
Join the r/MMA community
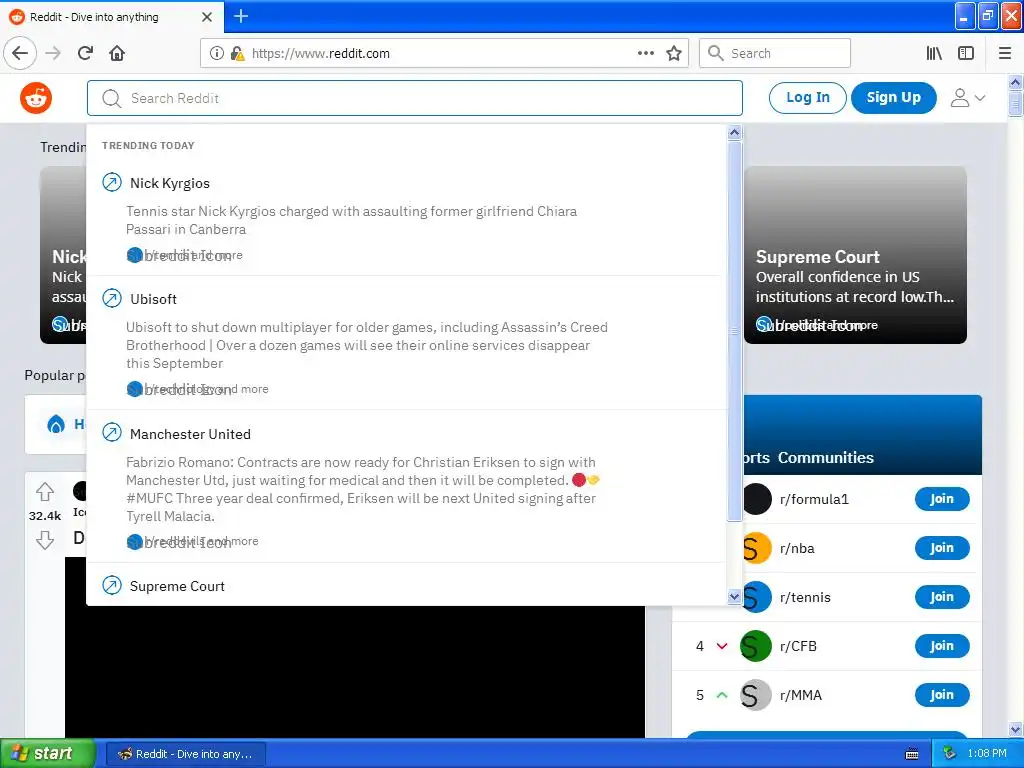tap(942, 695)
